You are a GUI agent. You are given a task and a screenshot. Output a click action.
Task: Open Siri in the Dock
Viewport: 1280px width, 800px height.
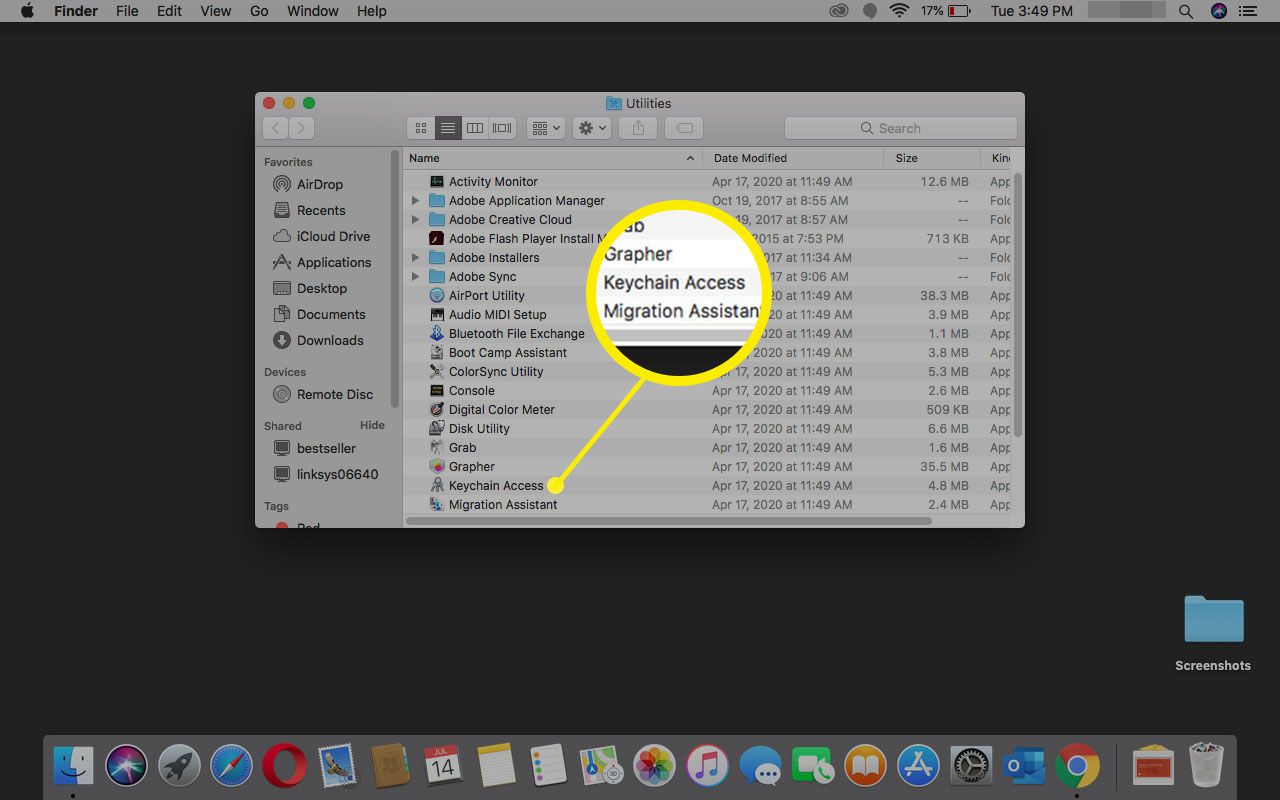[126, 767]
